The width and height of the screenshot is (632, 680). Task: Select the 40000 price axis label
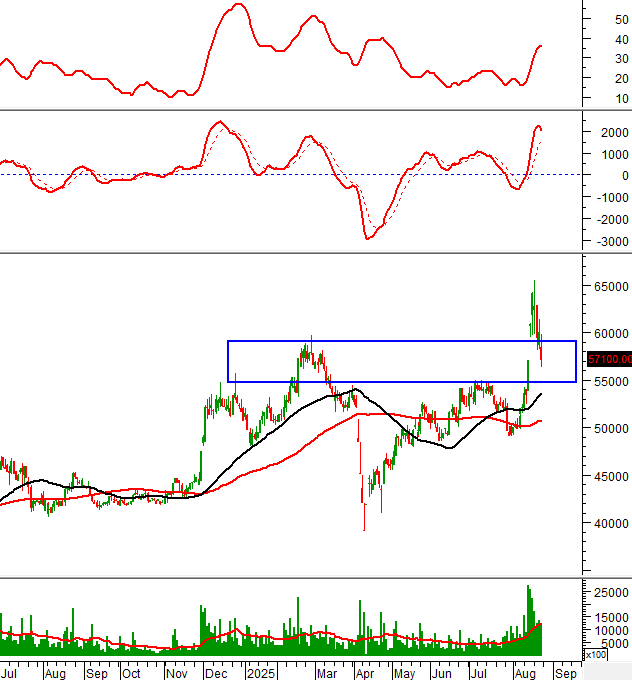[x=611, y=523]
